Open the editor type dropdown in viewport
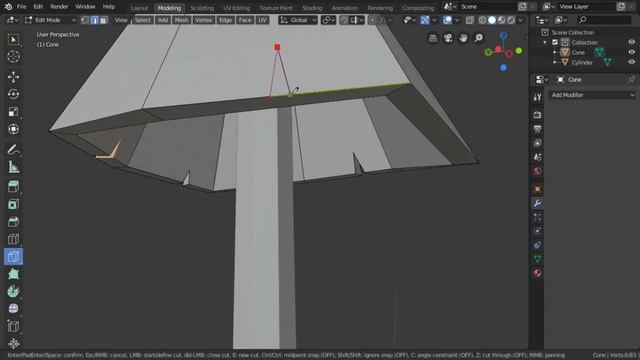 click(12, 20)
